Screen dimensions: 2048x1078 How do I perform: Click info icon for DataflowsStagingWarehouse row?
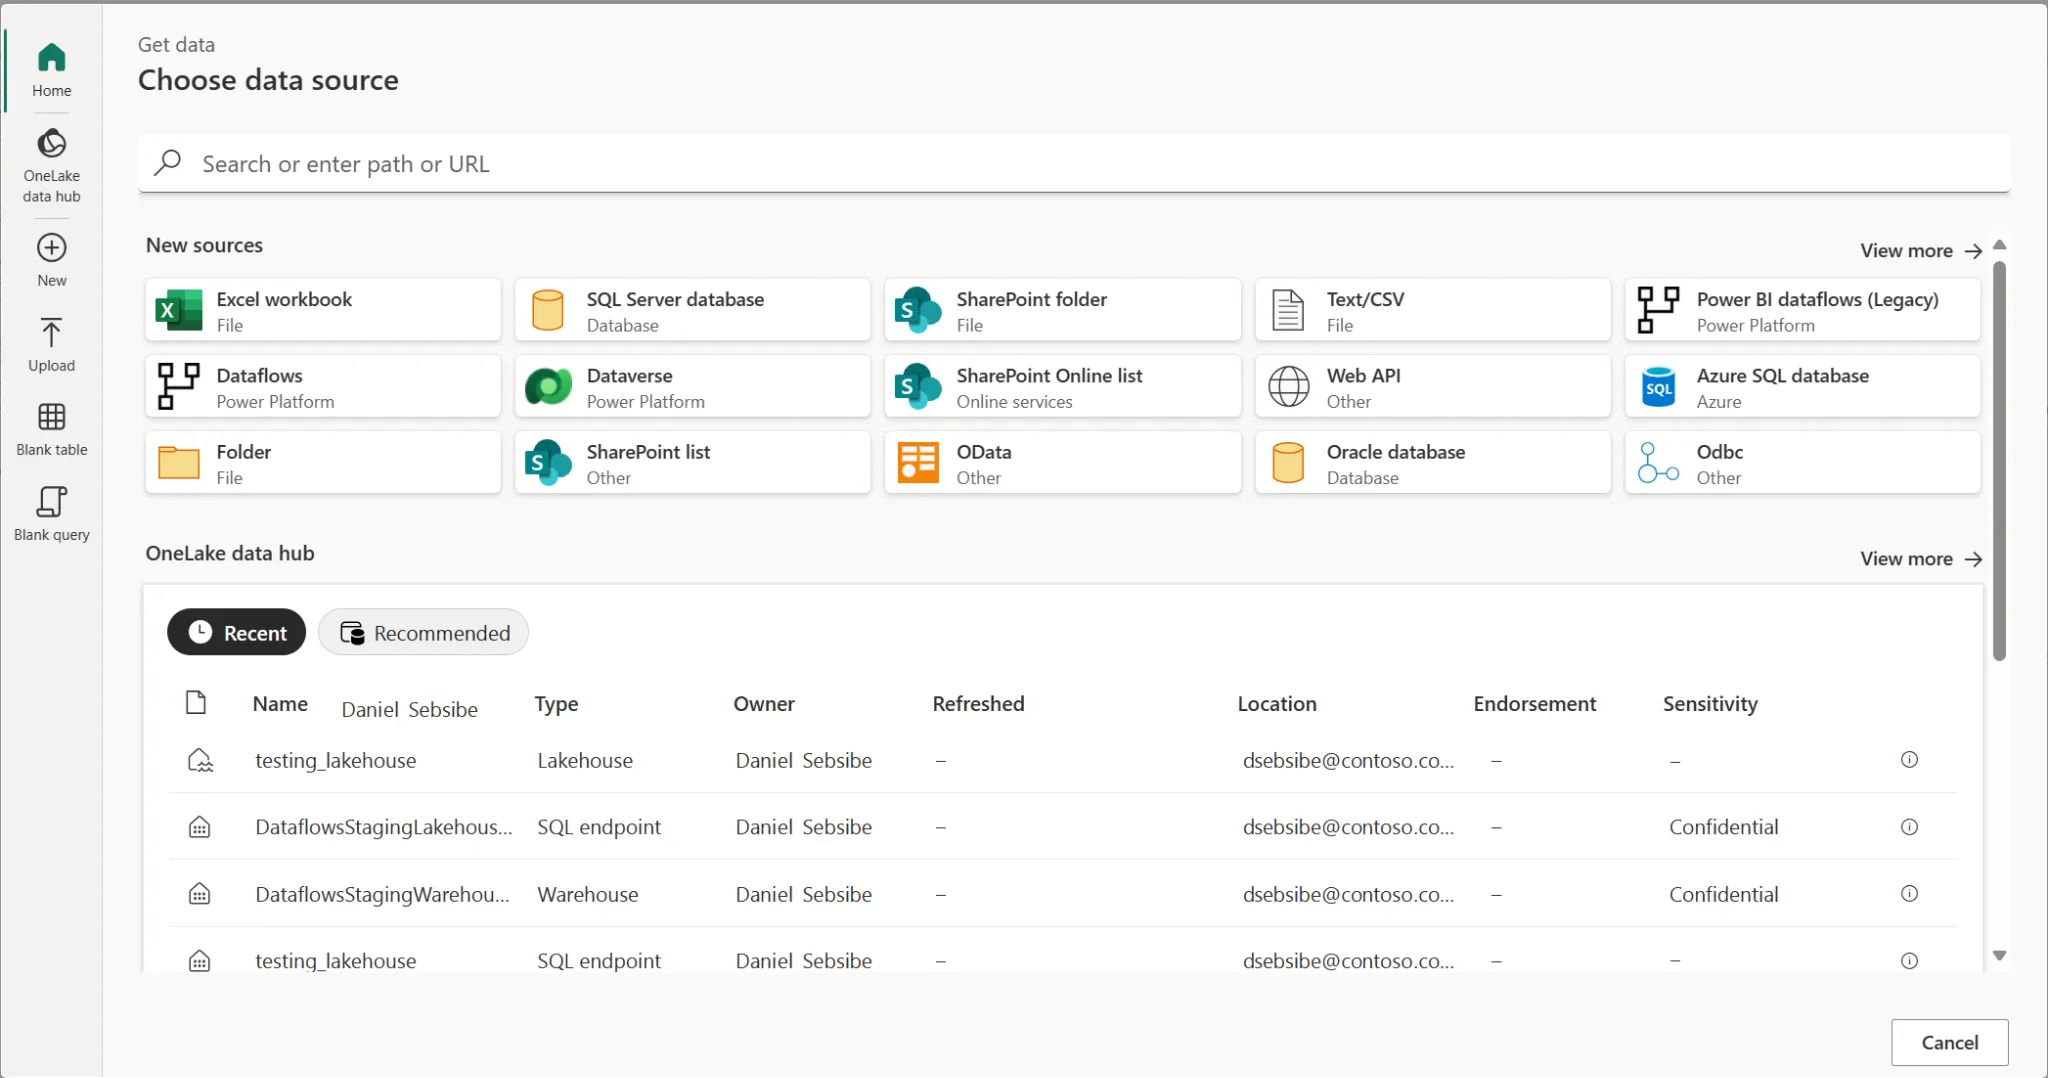(x=1909, y=894)
